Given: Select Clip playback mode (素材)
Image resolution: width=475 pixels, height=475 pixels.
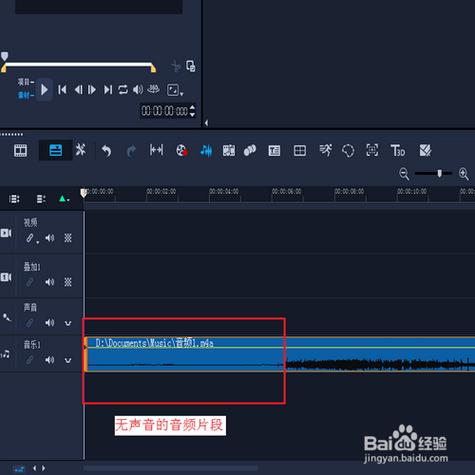Looking at the screenshot, I should [x=26, y=96].
